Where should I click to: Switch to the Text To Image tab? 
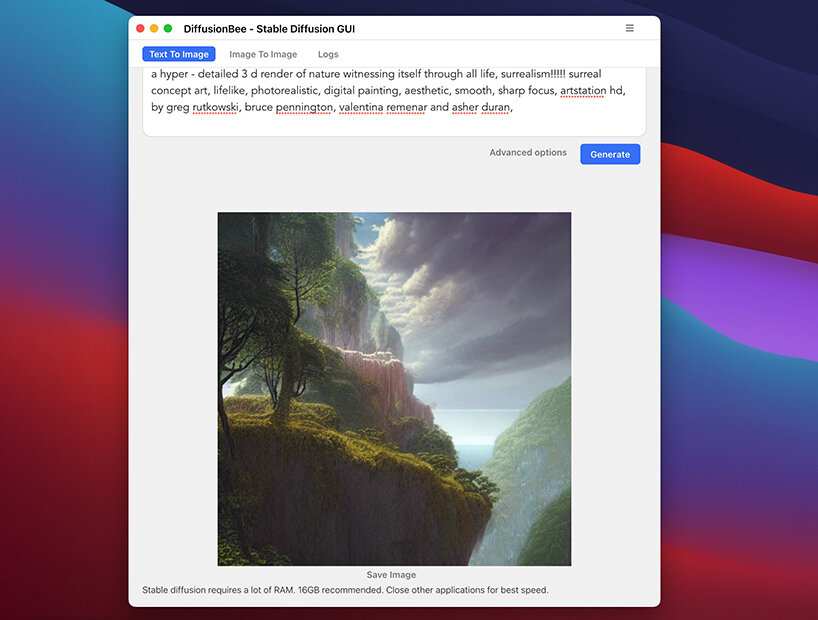(179, 55)
